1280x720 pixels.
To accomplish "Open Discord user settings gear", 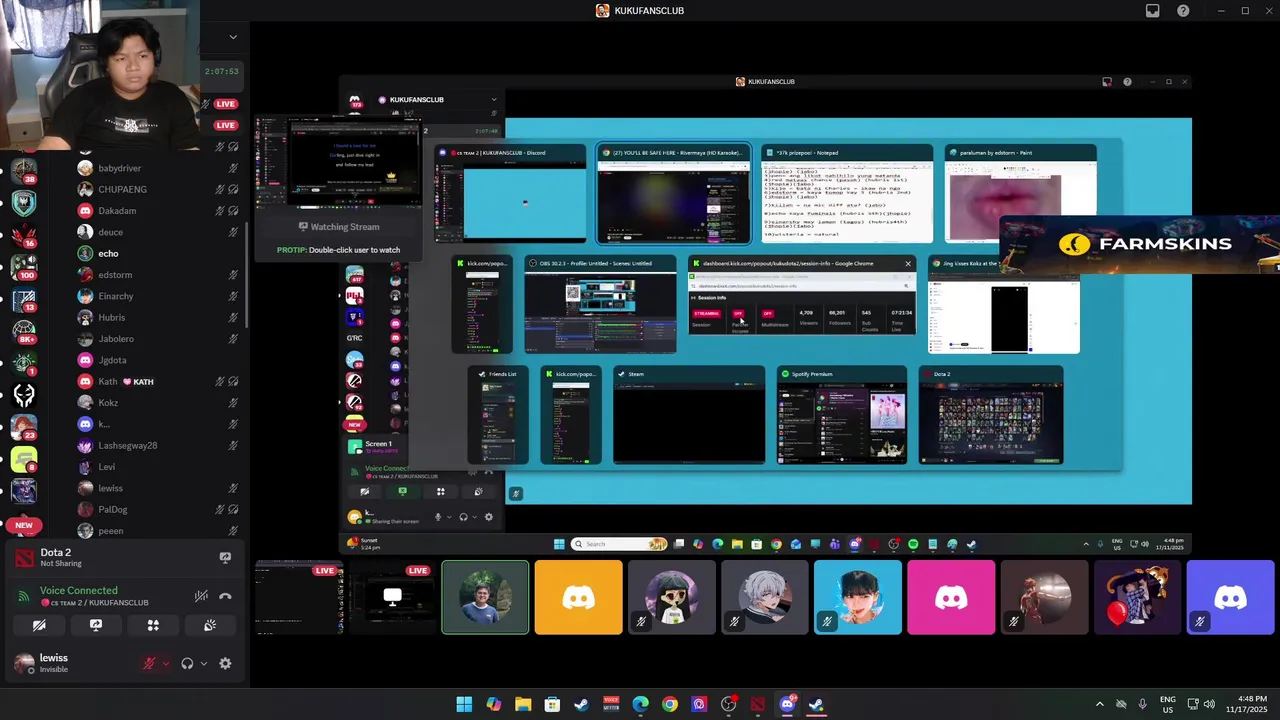I will point(225,663).
